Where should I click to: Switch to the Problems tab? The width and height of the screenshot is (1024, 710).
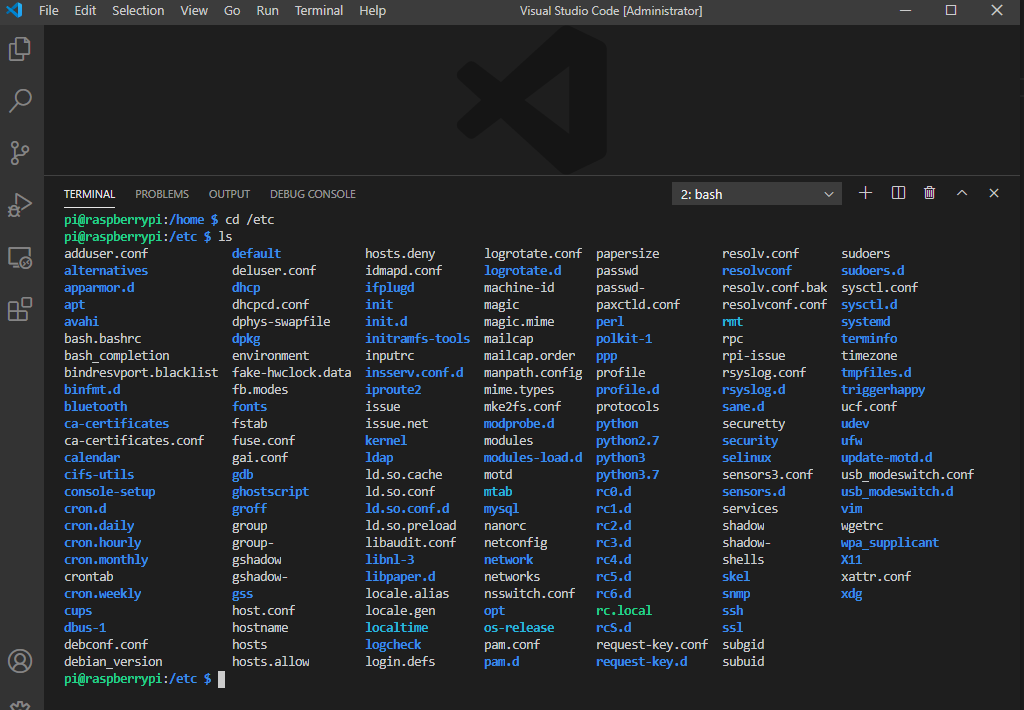[162, 194]
